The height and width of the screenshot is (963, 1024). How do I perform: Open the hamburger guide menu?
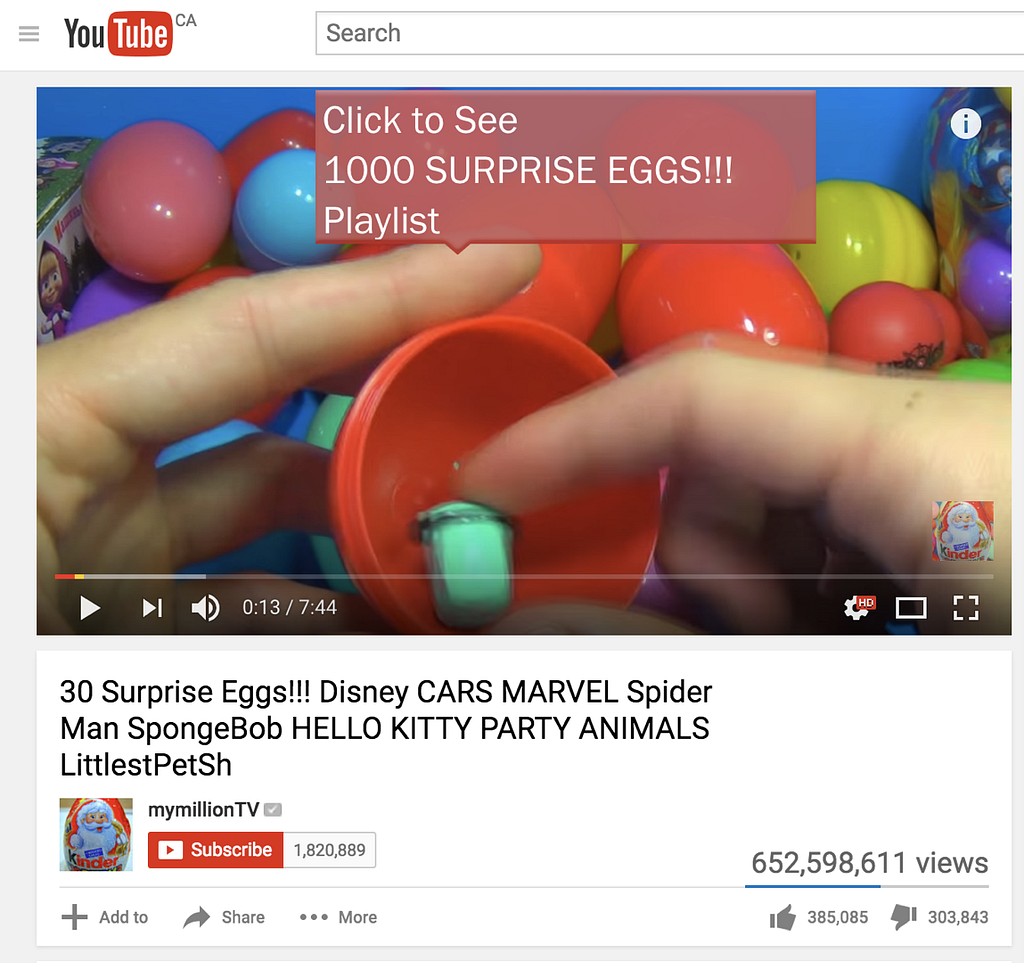[x=29, y=33]
